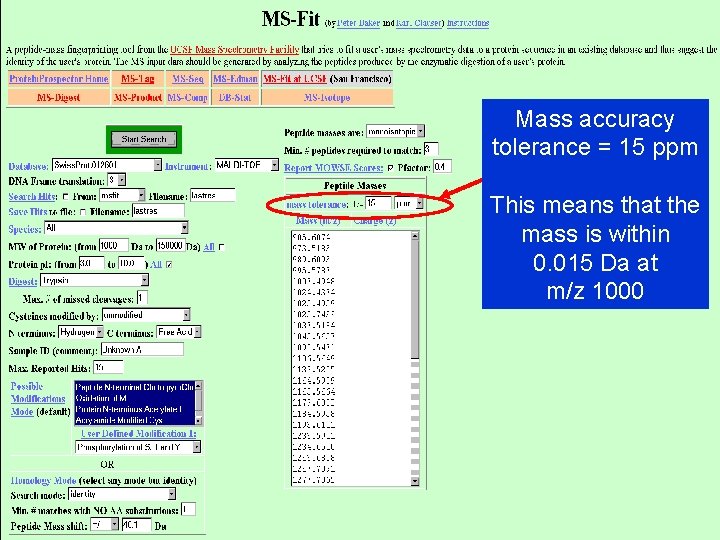Viewport: 720px width, 540px height.
Task: Open the From dropdown showing msfit
Action: point(122,196)
